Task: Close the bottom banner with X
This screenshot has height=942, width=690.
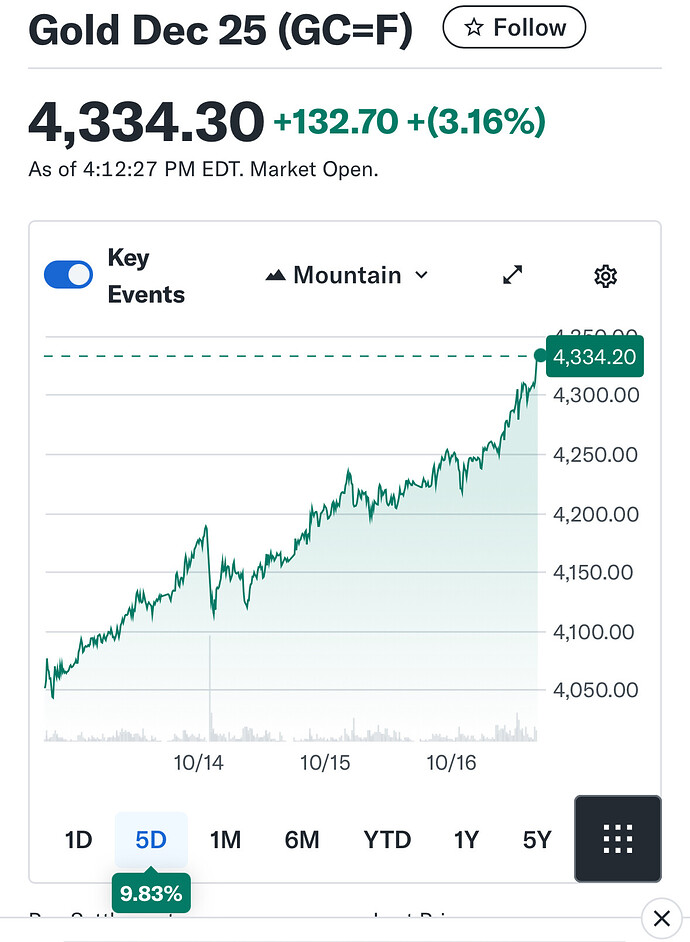Action: point(660,918)
